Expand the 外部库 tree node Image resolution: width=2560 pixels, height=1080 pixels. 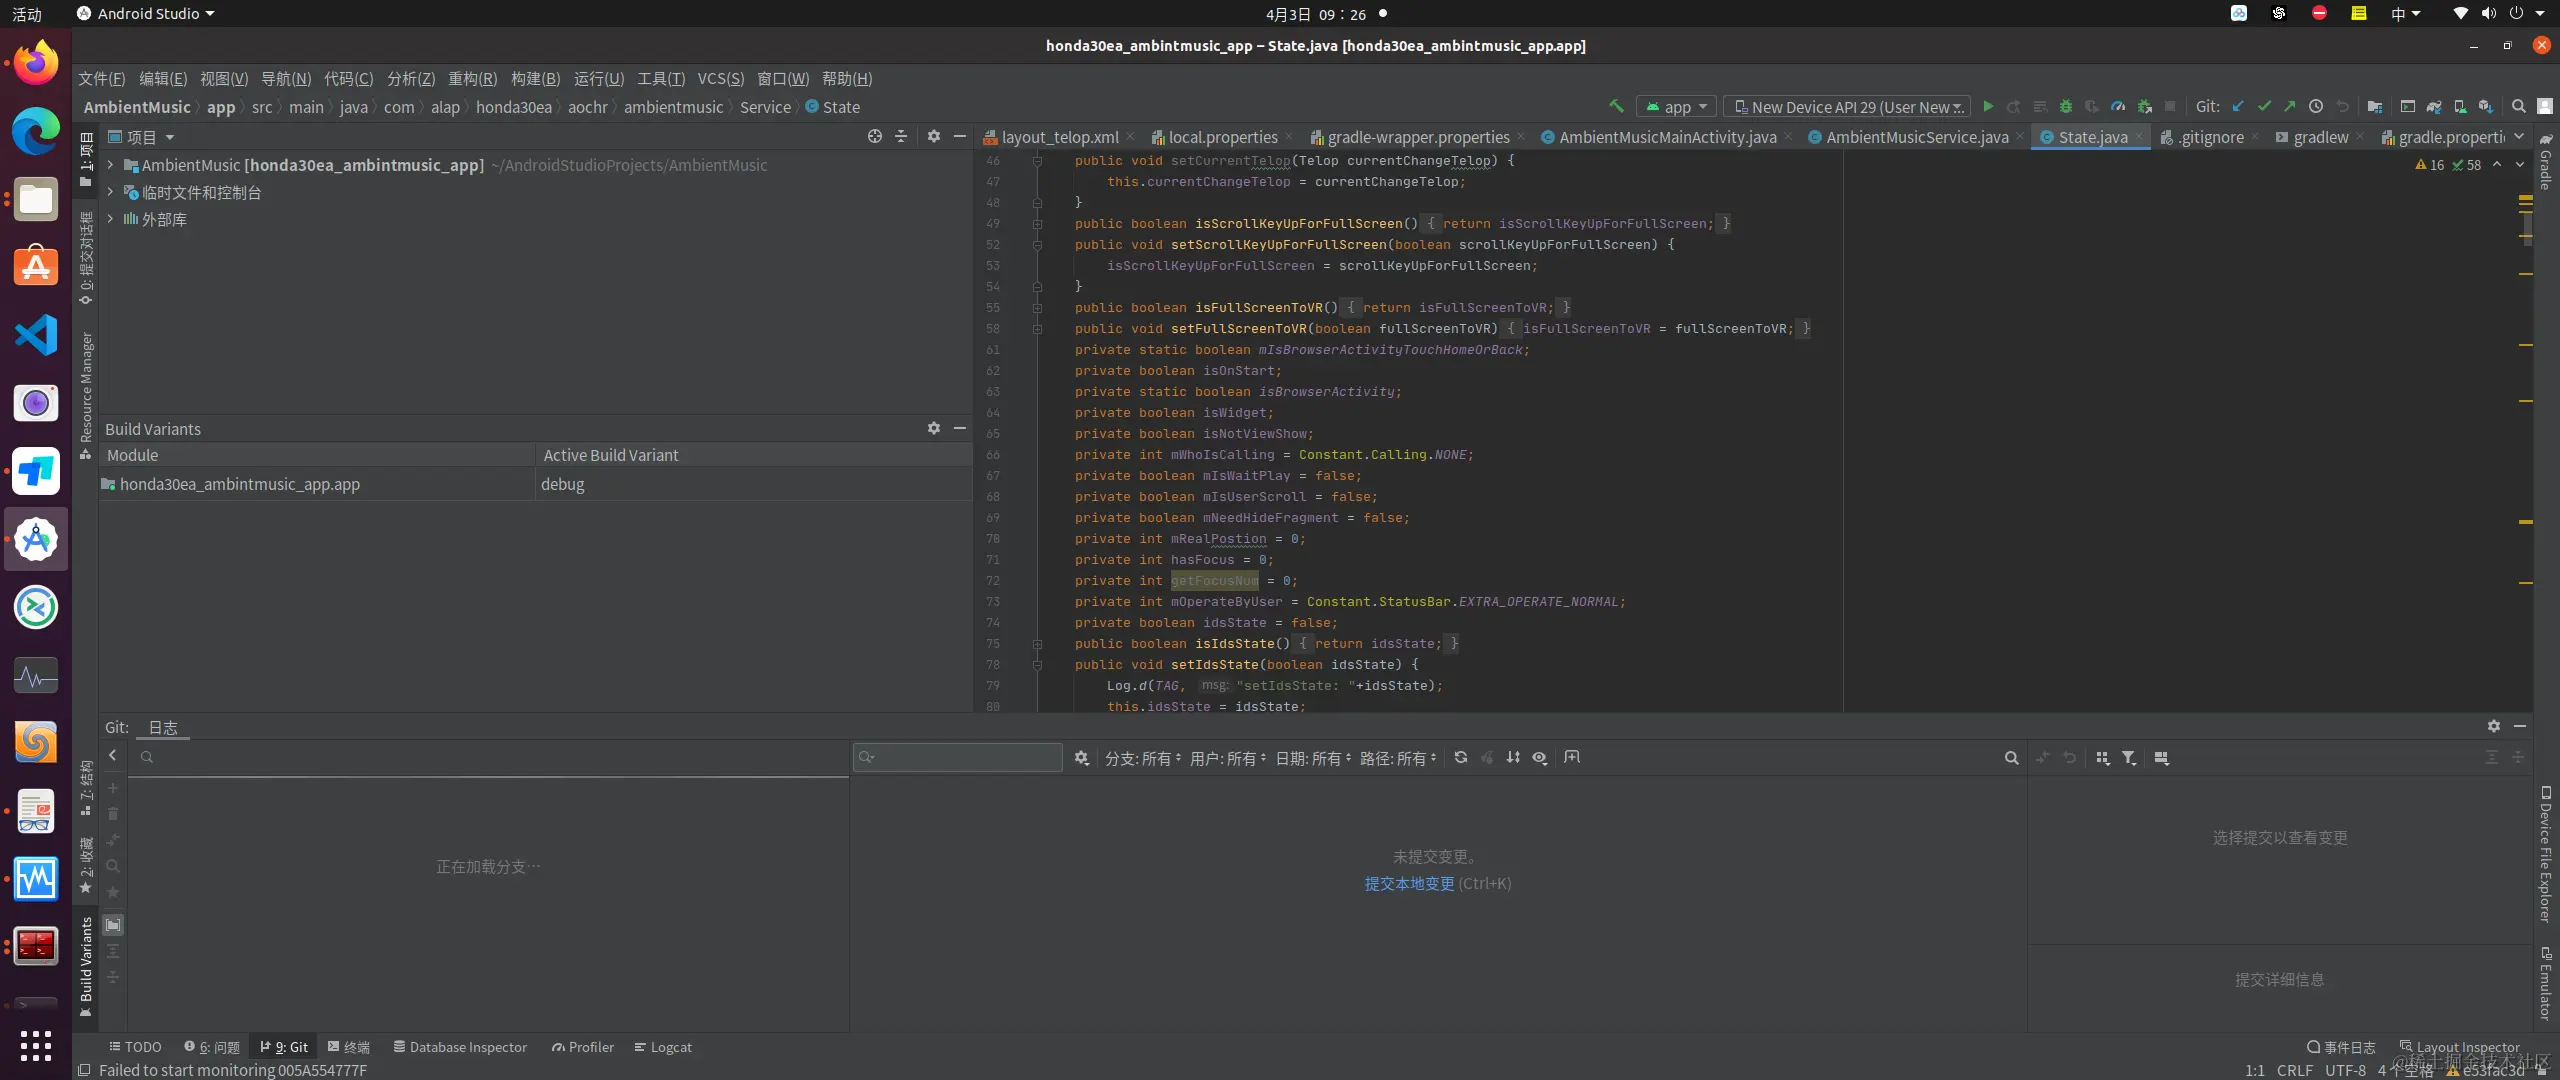110,219
